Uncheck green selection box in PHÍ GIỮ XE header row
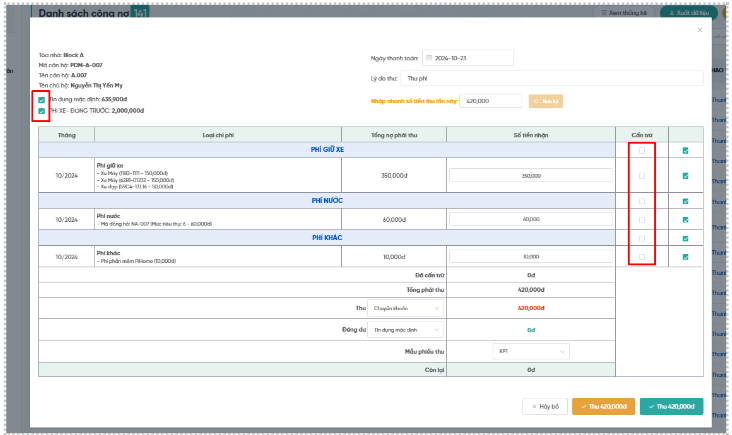Image resolution: width=732 pixels, height=435 pixels. coord(685,150)
